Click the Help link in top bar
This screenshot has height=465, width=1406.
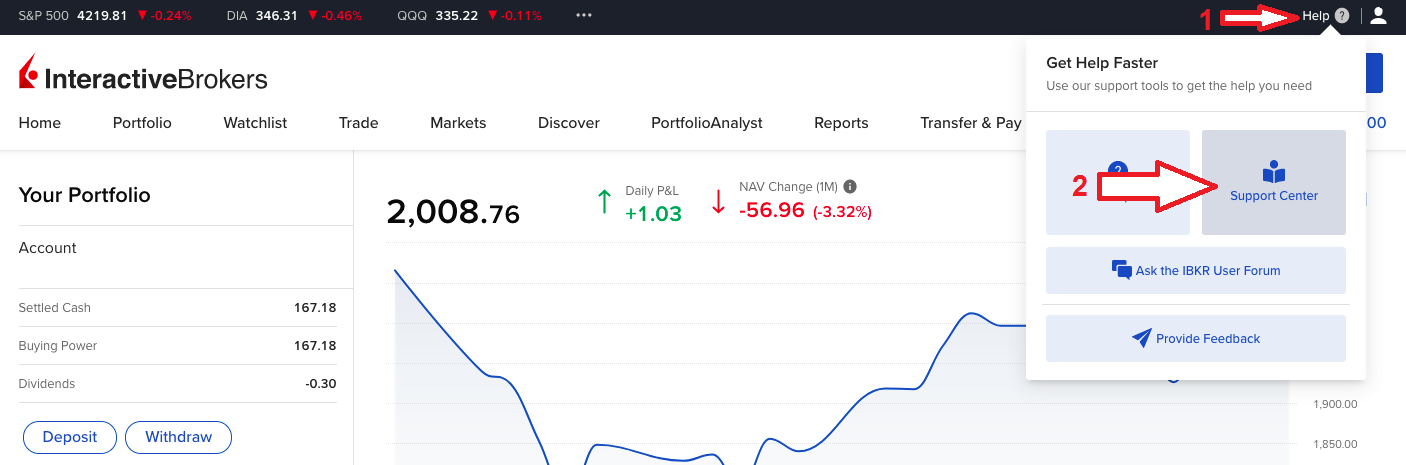tap(1316, 16)
